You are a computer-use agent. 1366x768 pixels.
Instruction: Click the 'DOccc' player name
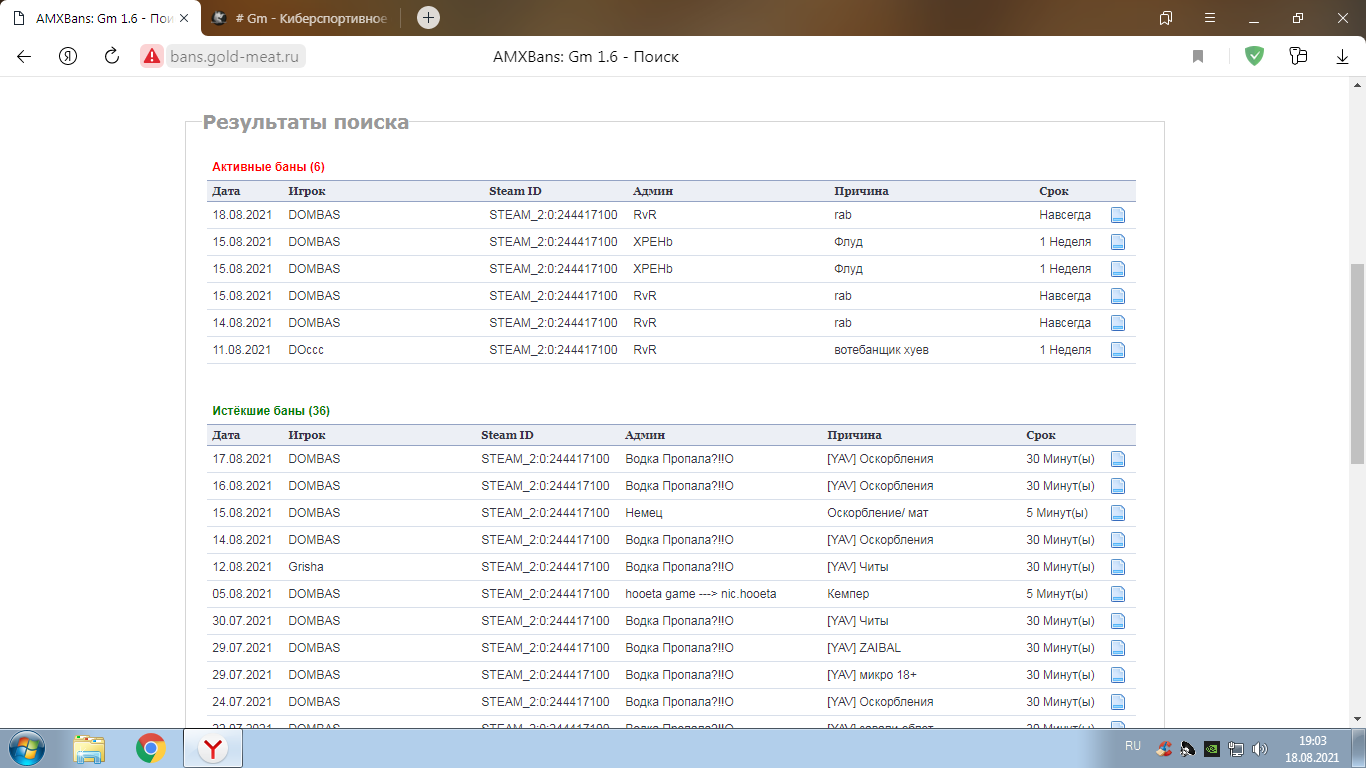pyautogui.click(x=306, y=350)
